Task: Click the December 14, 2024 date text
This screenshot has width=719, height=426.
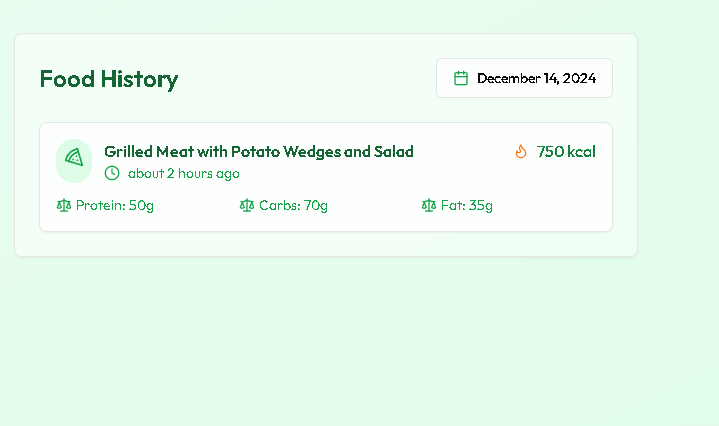Action: (536, 78)
